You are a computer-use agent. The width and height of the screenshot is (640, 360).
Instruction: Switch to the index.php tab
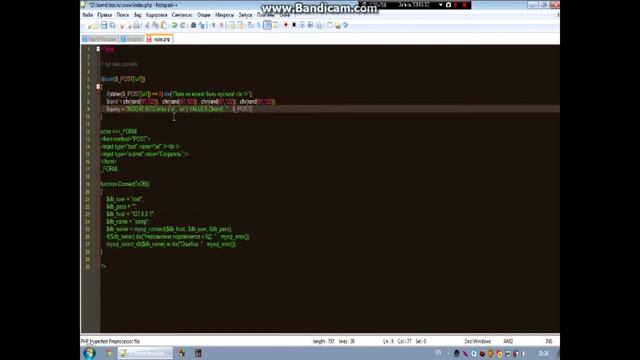pos(159,39)
